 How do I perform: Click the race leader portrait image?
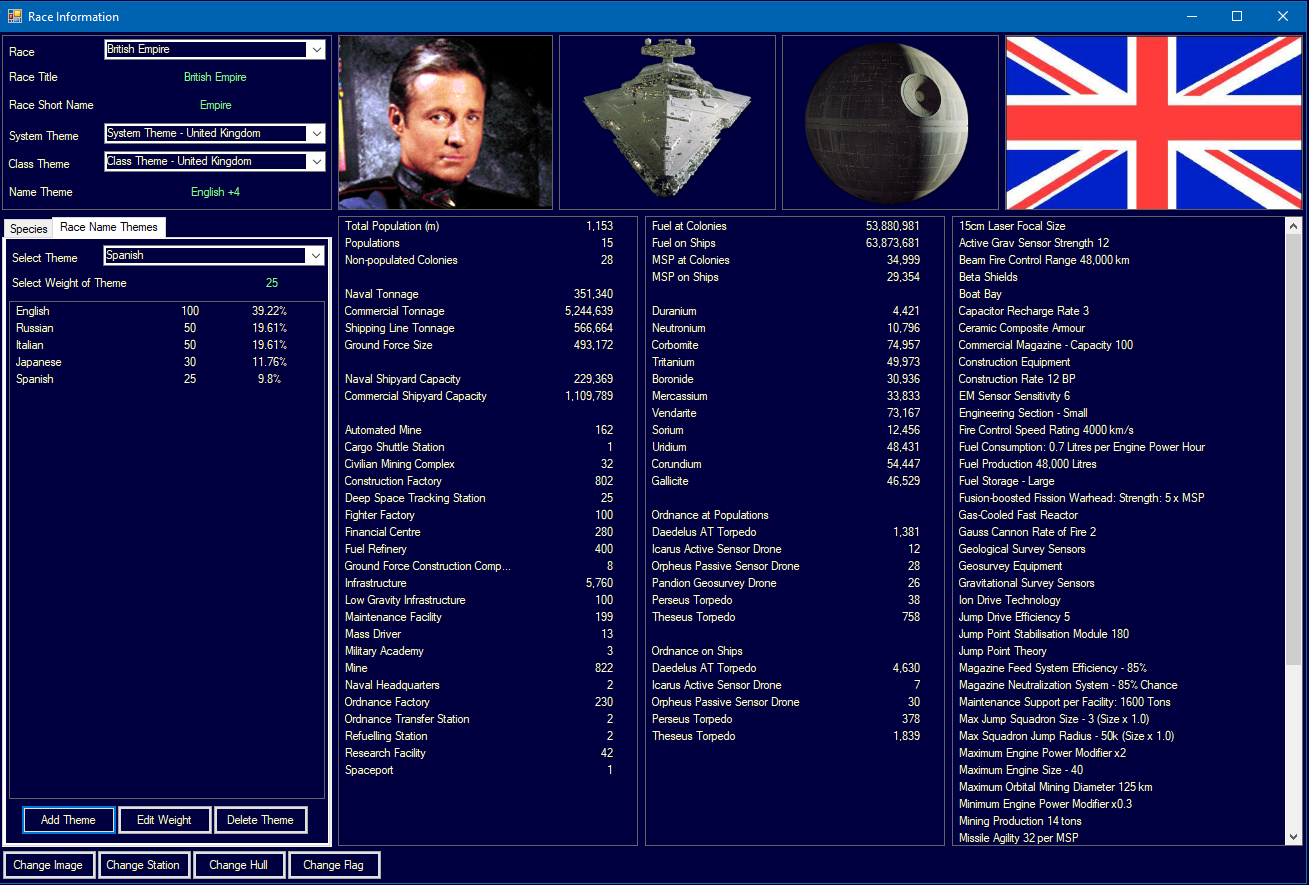[x=446, y=122]
